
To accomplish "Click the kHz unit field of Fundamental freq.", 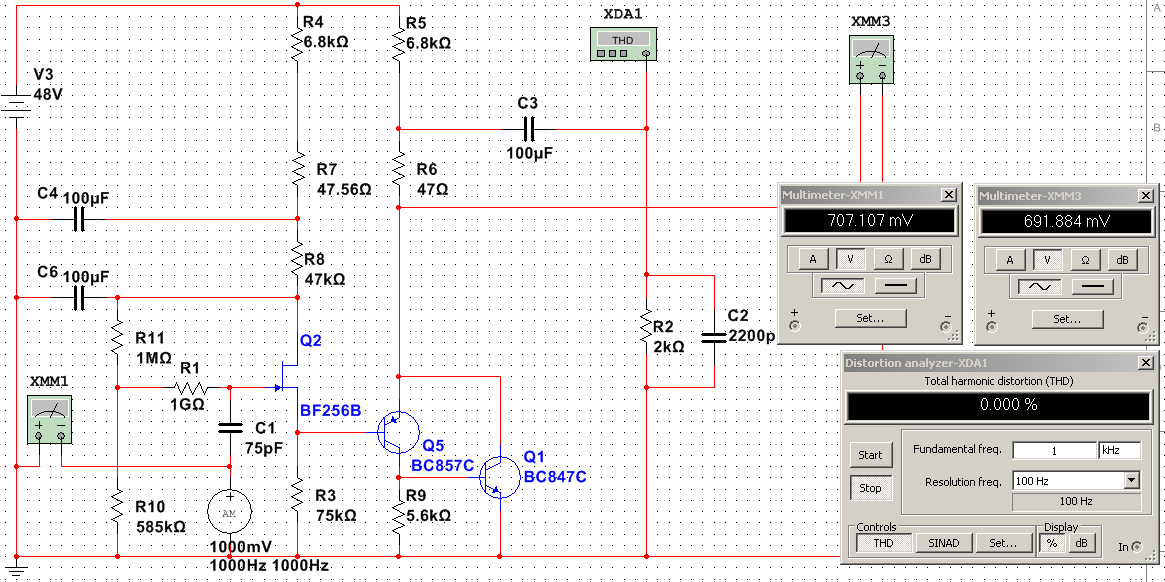I will 1120,450.
